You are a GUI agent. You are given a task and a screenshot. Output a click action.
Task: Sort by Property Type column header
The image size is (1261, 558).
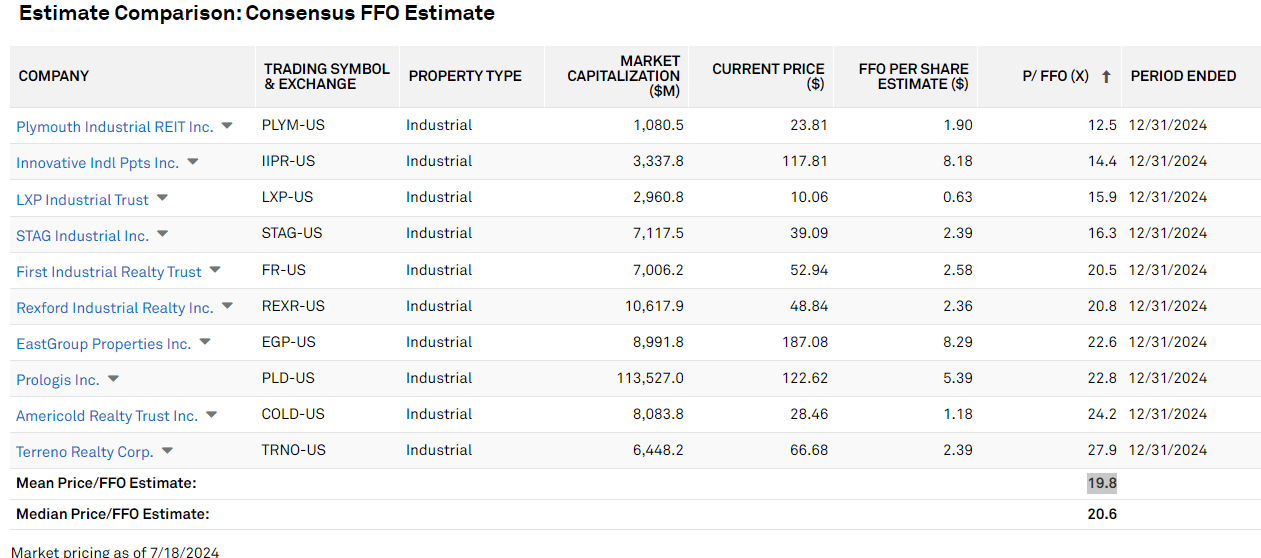pos(465,76)
